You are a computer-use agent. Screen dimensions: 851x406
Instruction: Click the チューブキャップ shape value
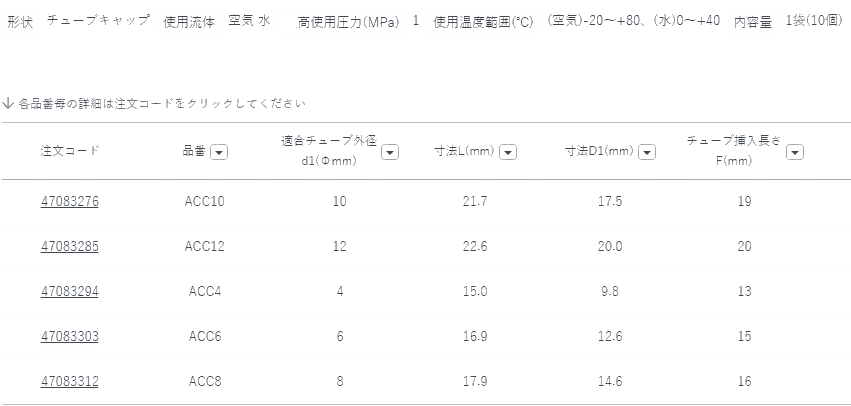(98, 20)
